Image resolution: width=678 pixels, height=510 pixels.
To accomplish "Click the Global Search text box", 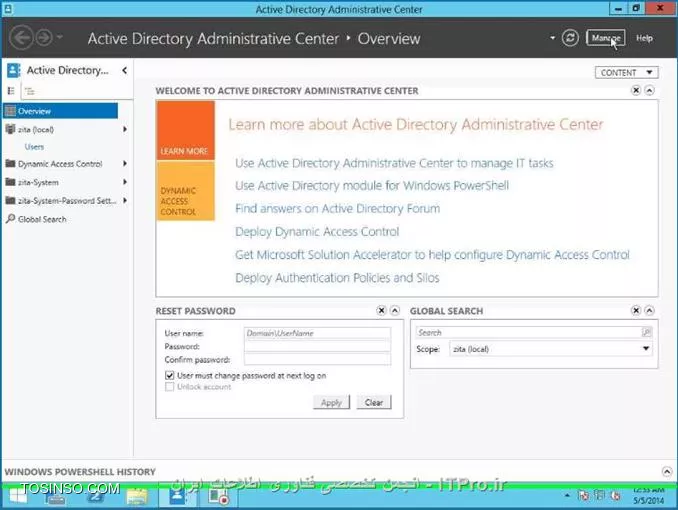I will pos(528,332).
